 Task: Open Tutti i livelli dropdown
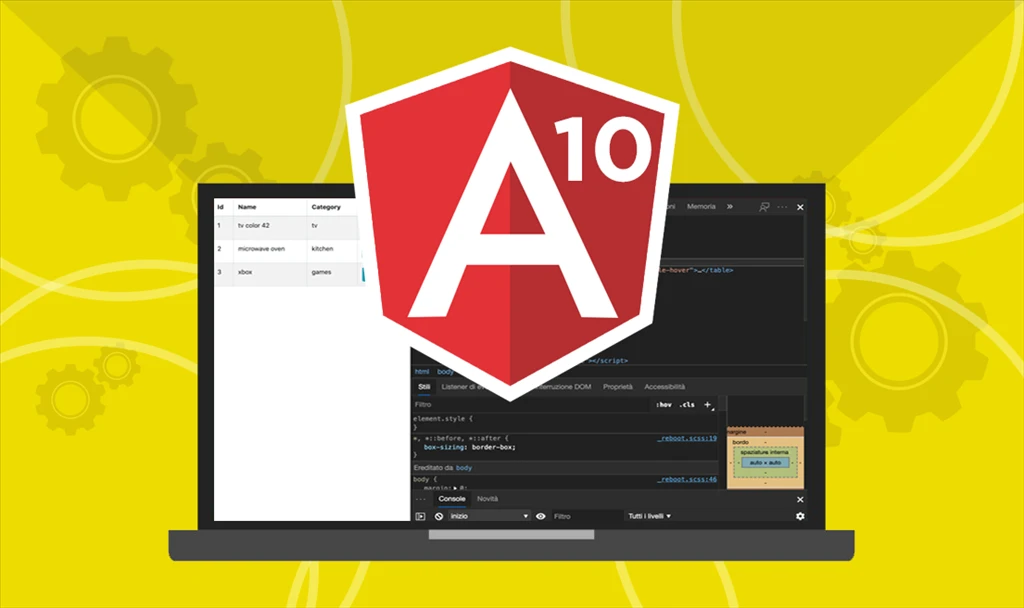649,516
